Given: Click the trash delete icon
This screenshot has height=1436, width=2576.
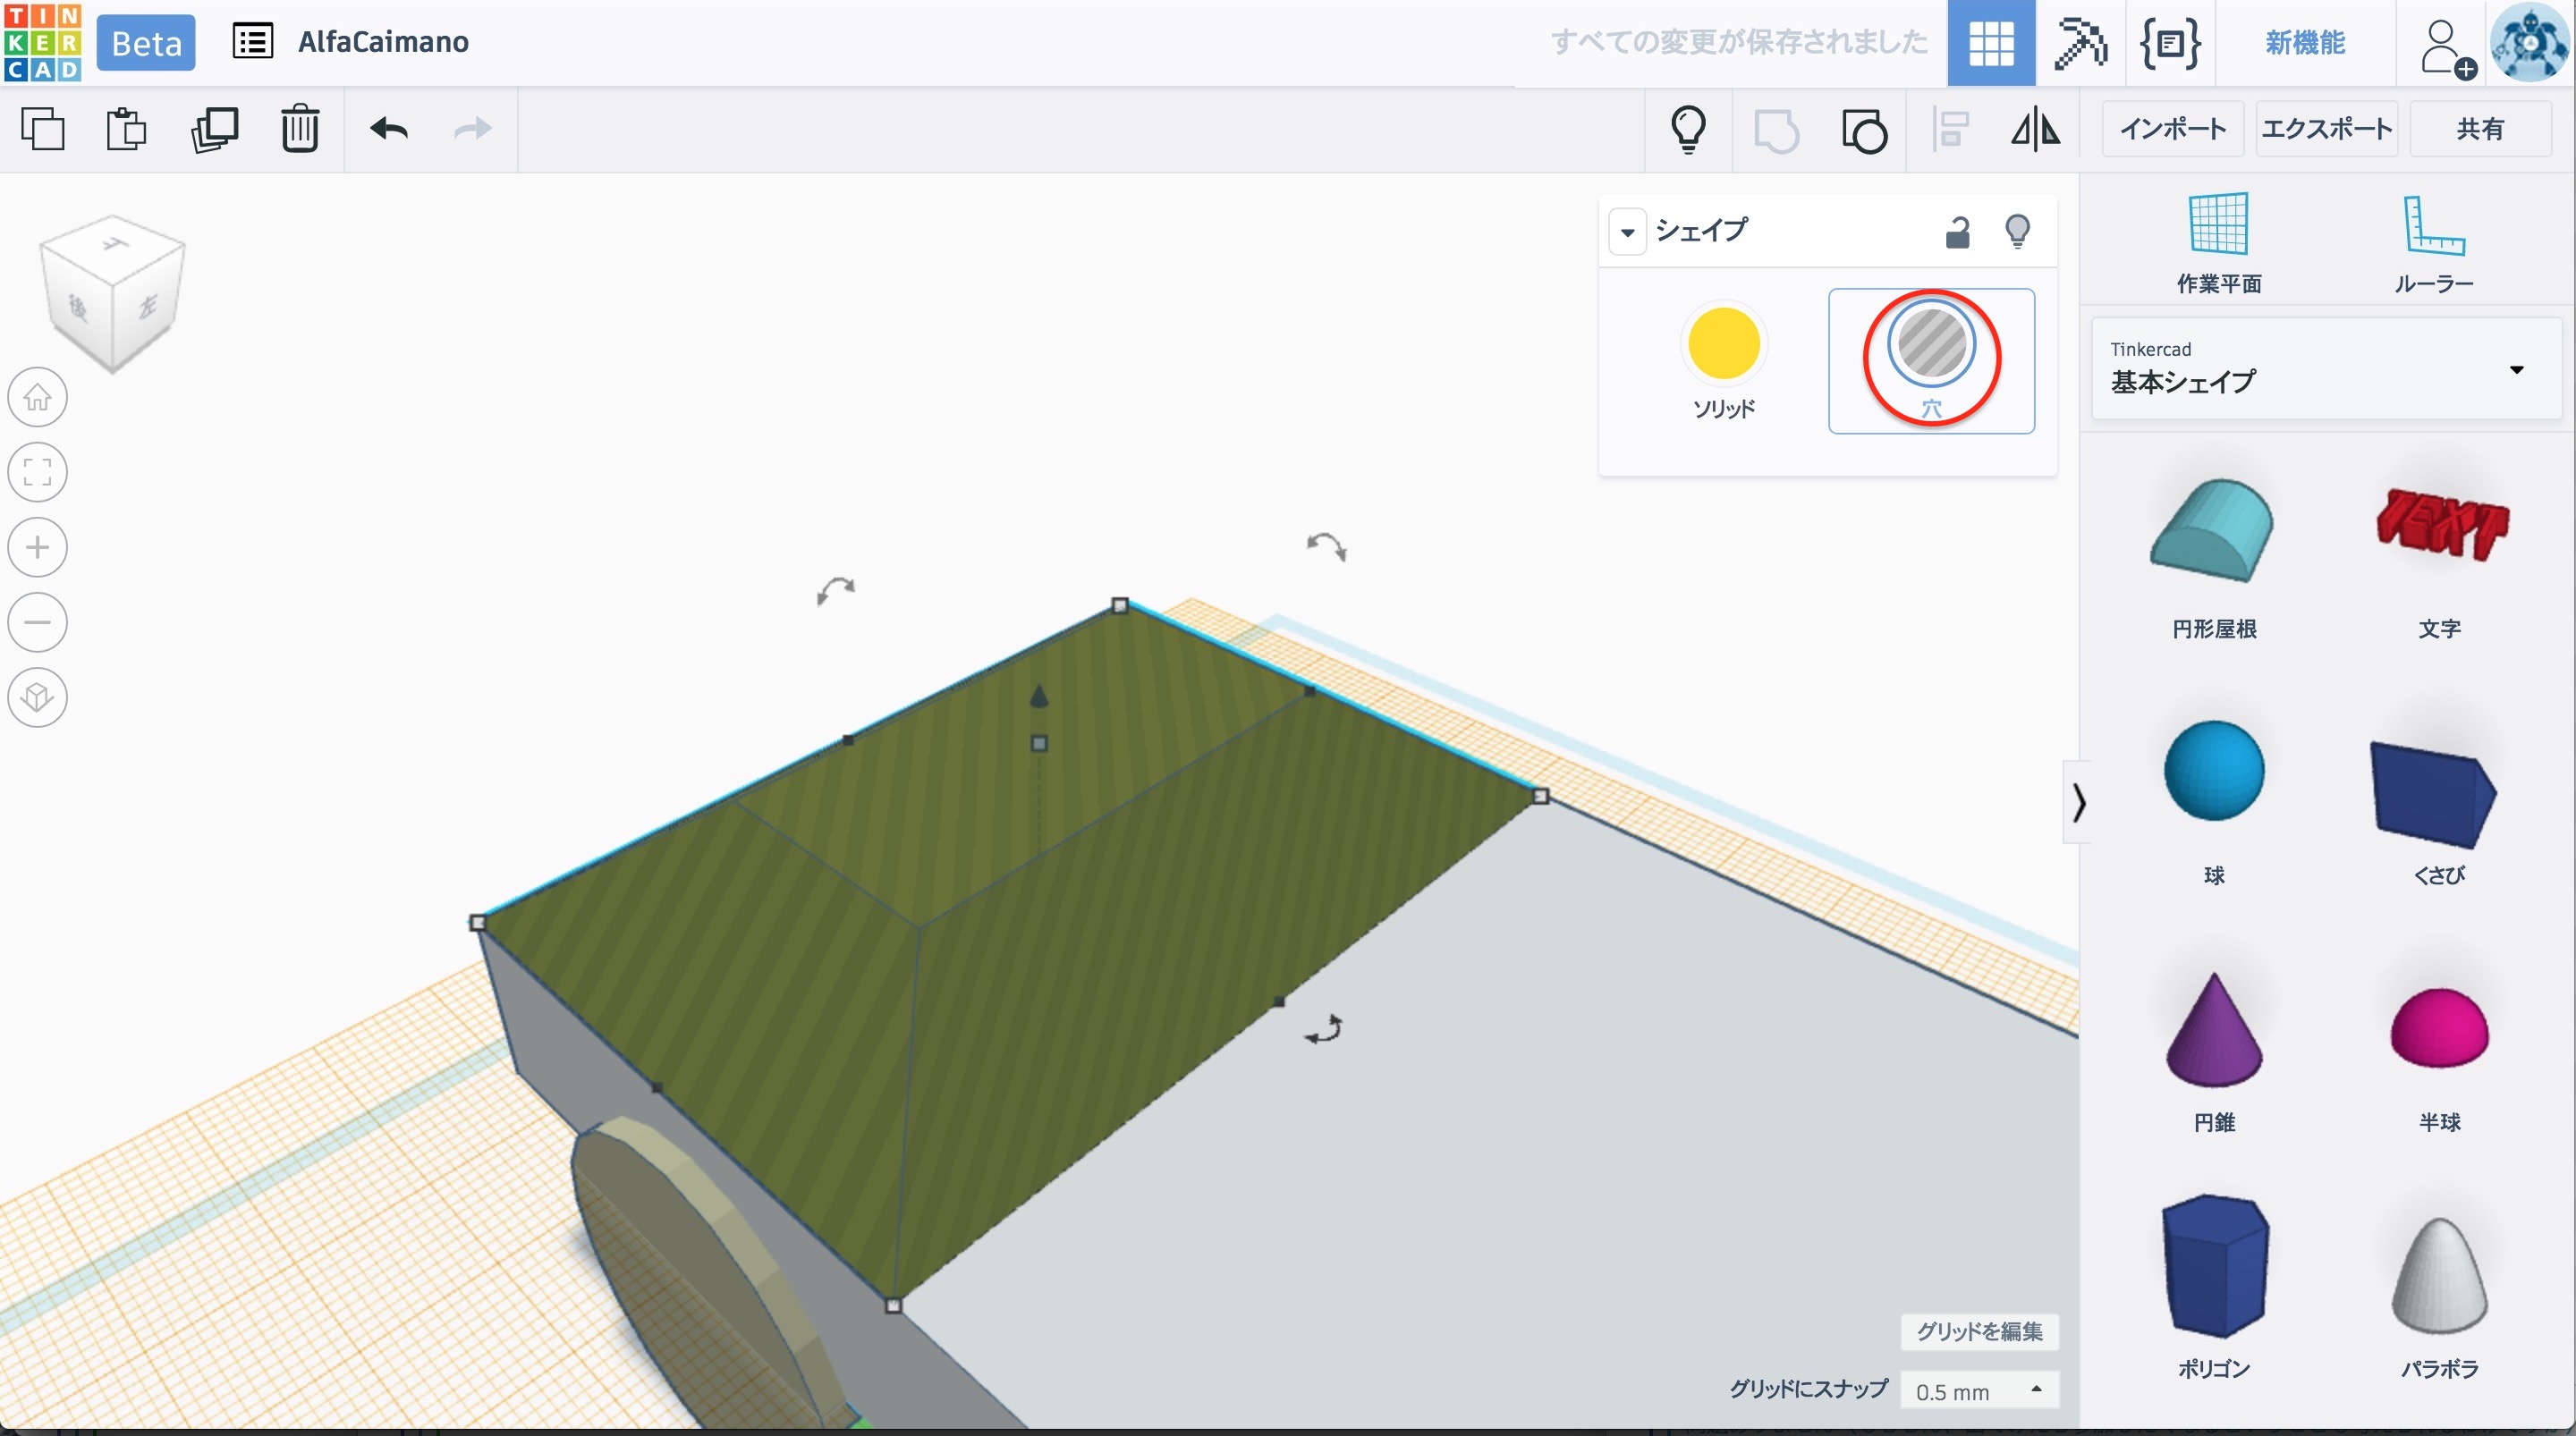Looking at the screenshot, I should pyautogui.click(x=299, y=129).
